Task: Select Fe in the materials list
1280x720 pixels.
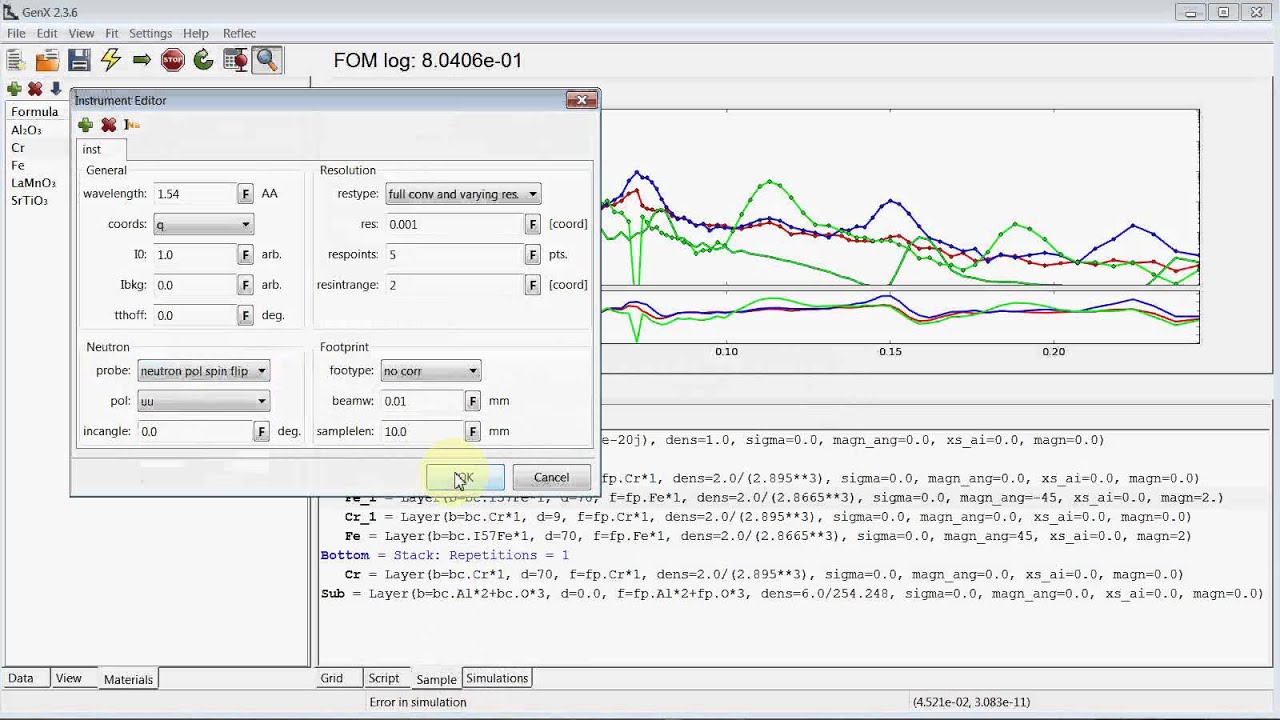Action: (x=18, y=166)
